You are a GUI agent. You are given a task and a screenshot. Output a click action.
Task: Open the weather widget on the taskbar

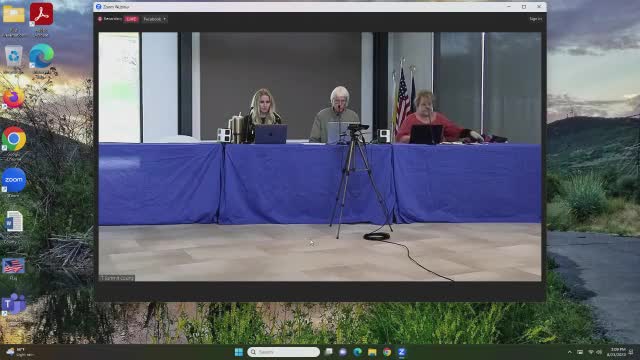pos(20,352)
